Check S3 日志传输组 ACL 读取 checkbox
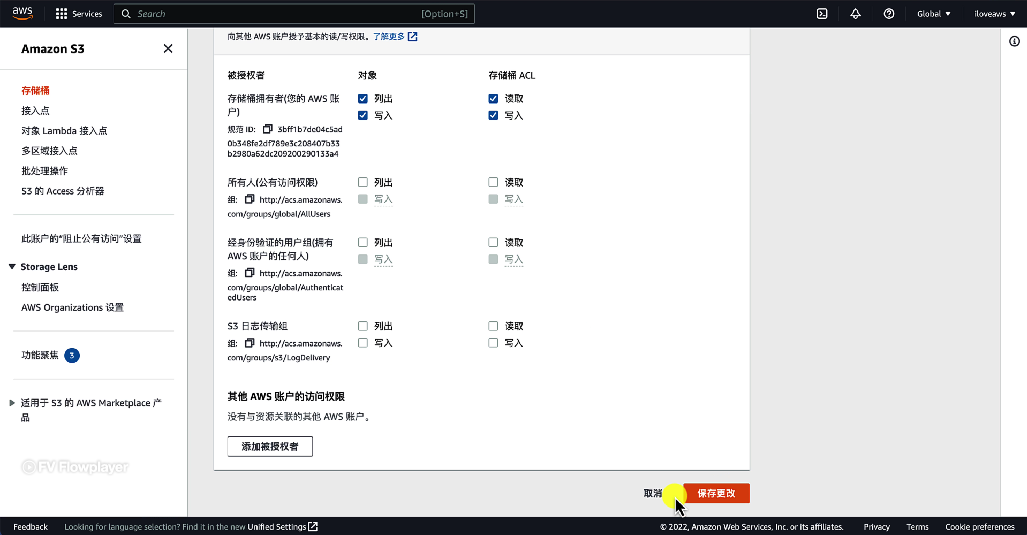The image size is (1027, 535). click(493, 325)
